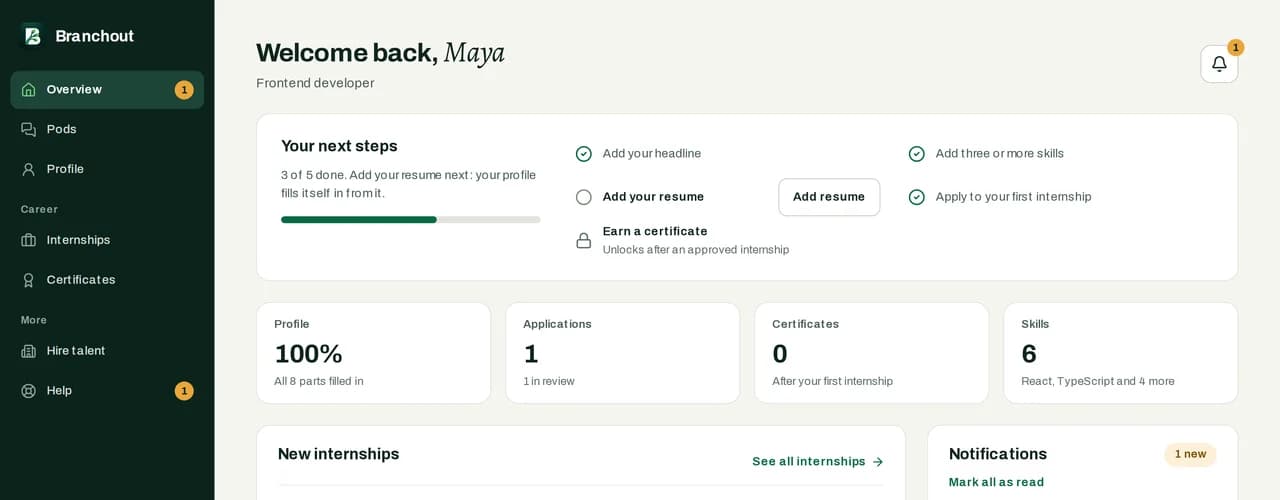Viewport: 1280px width, 500px height.
Task: Click the Help lifebuoy icon
Action: (x=29, y=391)
